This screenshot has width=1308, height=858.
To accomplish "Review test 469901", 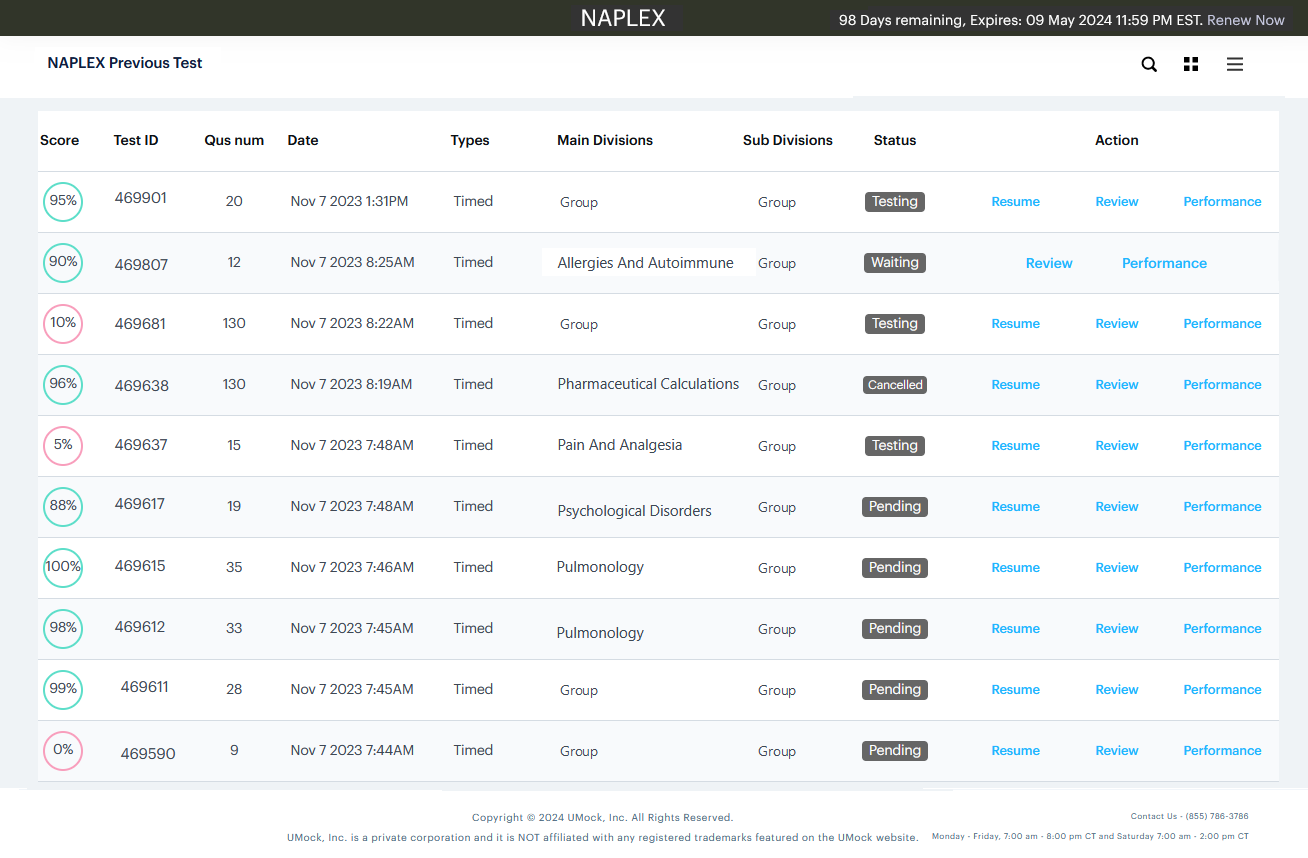I will coord(1117,202).
